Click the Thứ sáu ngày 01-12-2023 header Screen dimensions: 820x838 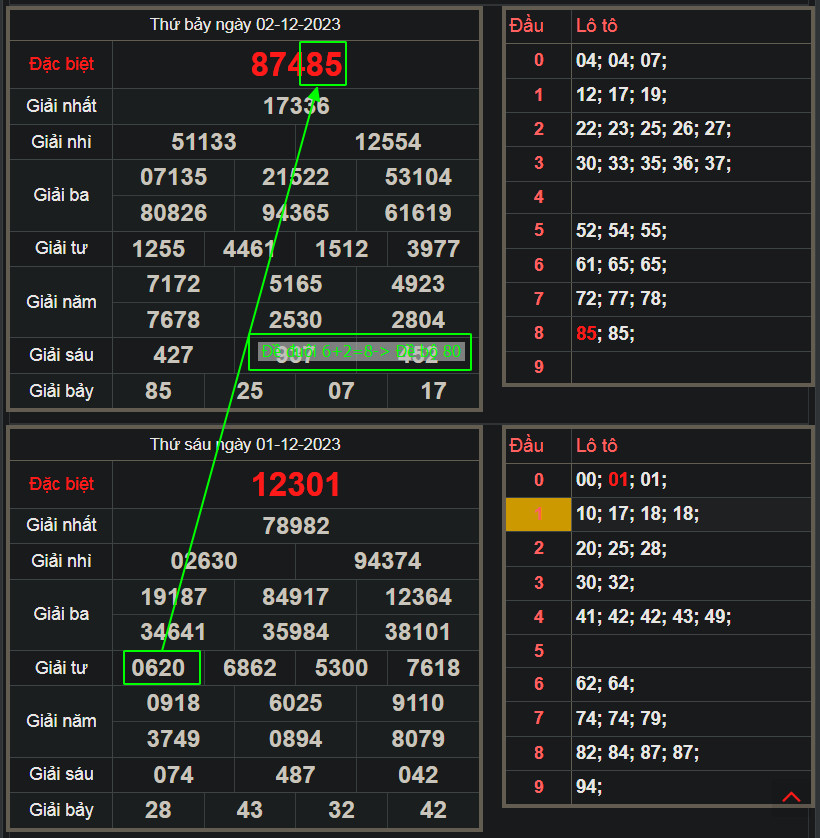tap(245, 444)
